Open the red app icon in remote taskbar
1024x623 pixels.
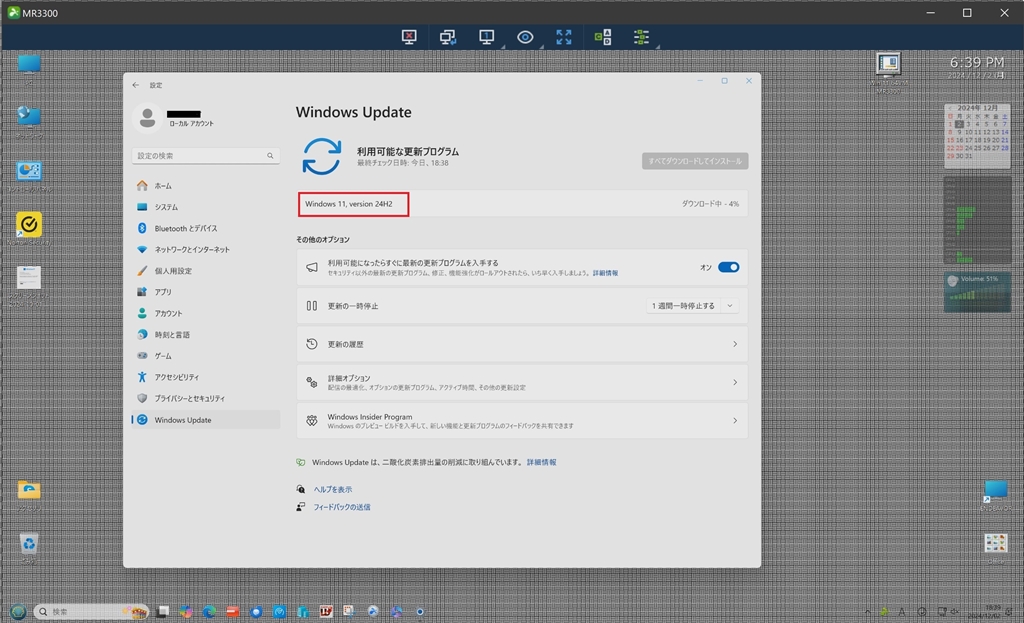click(233, 611)
